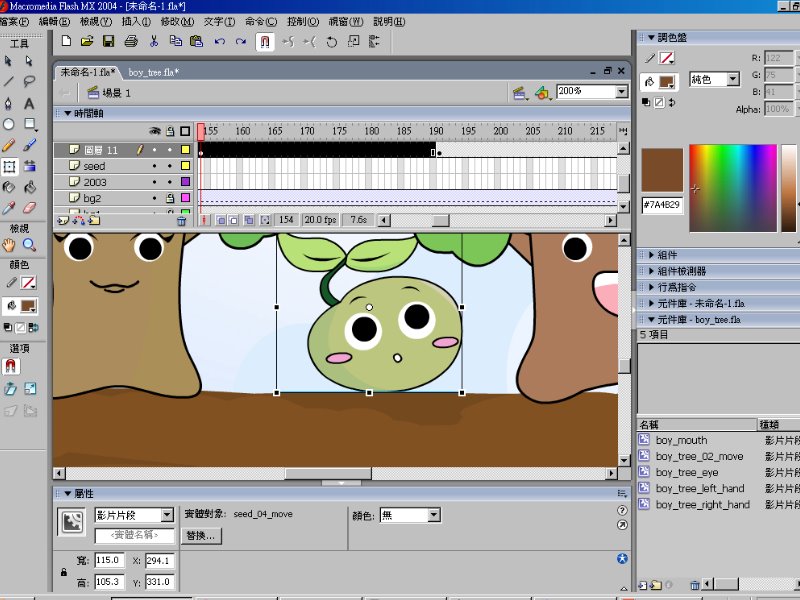Image resolution: width=800 pixels, height=600 pixels.
Task: Select the Subselection tool
Action: click(x=29, y=61)
